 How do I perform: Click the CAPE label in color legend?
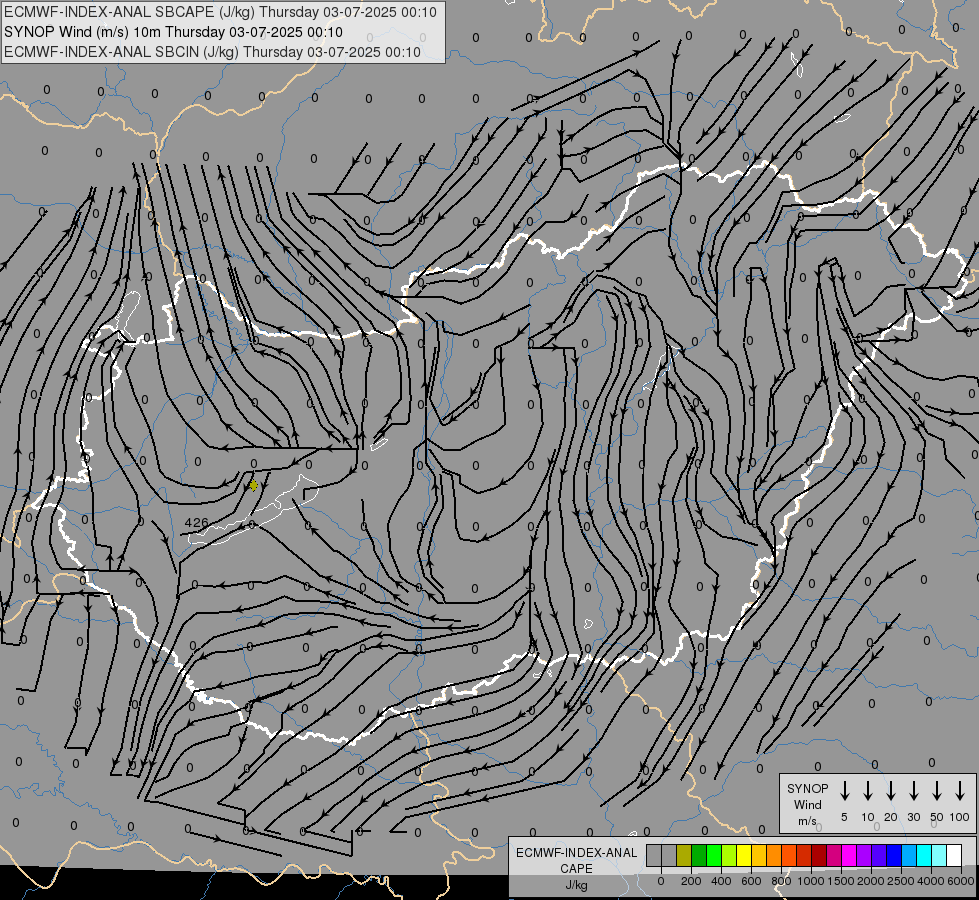[x=576, y=869]
